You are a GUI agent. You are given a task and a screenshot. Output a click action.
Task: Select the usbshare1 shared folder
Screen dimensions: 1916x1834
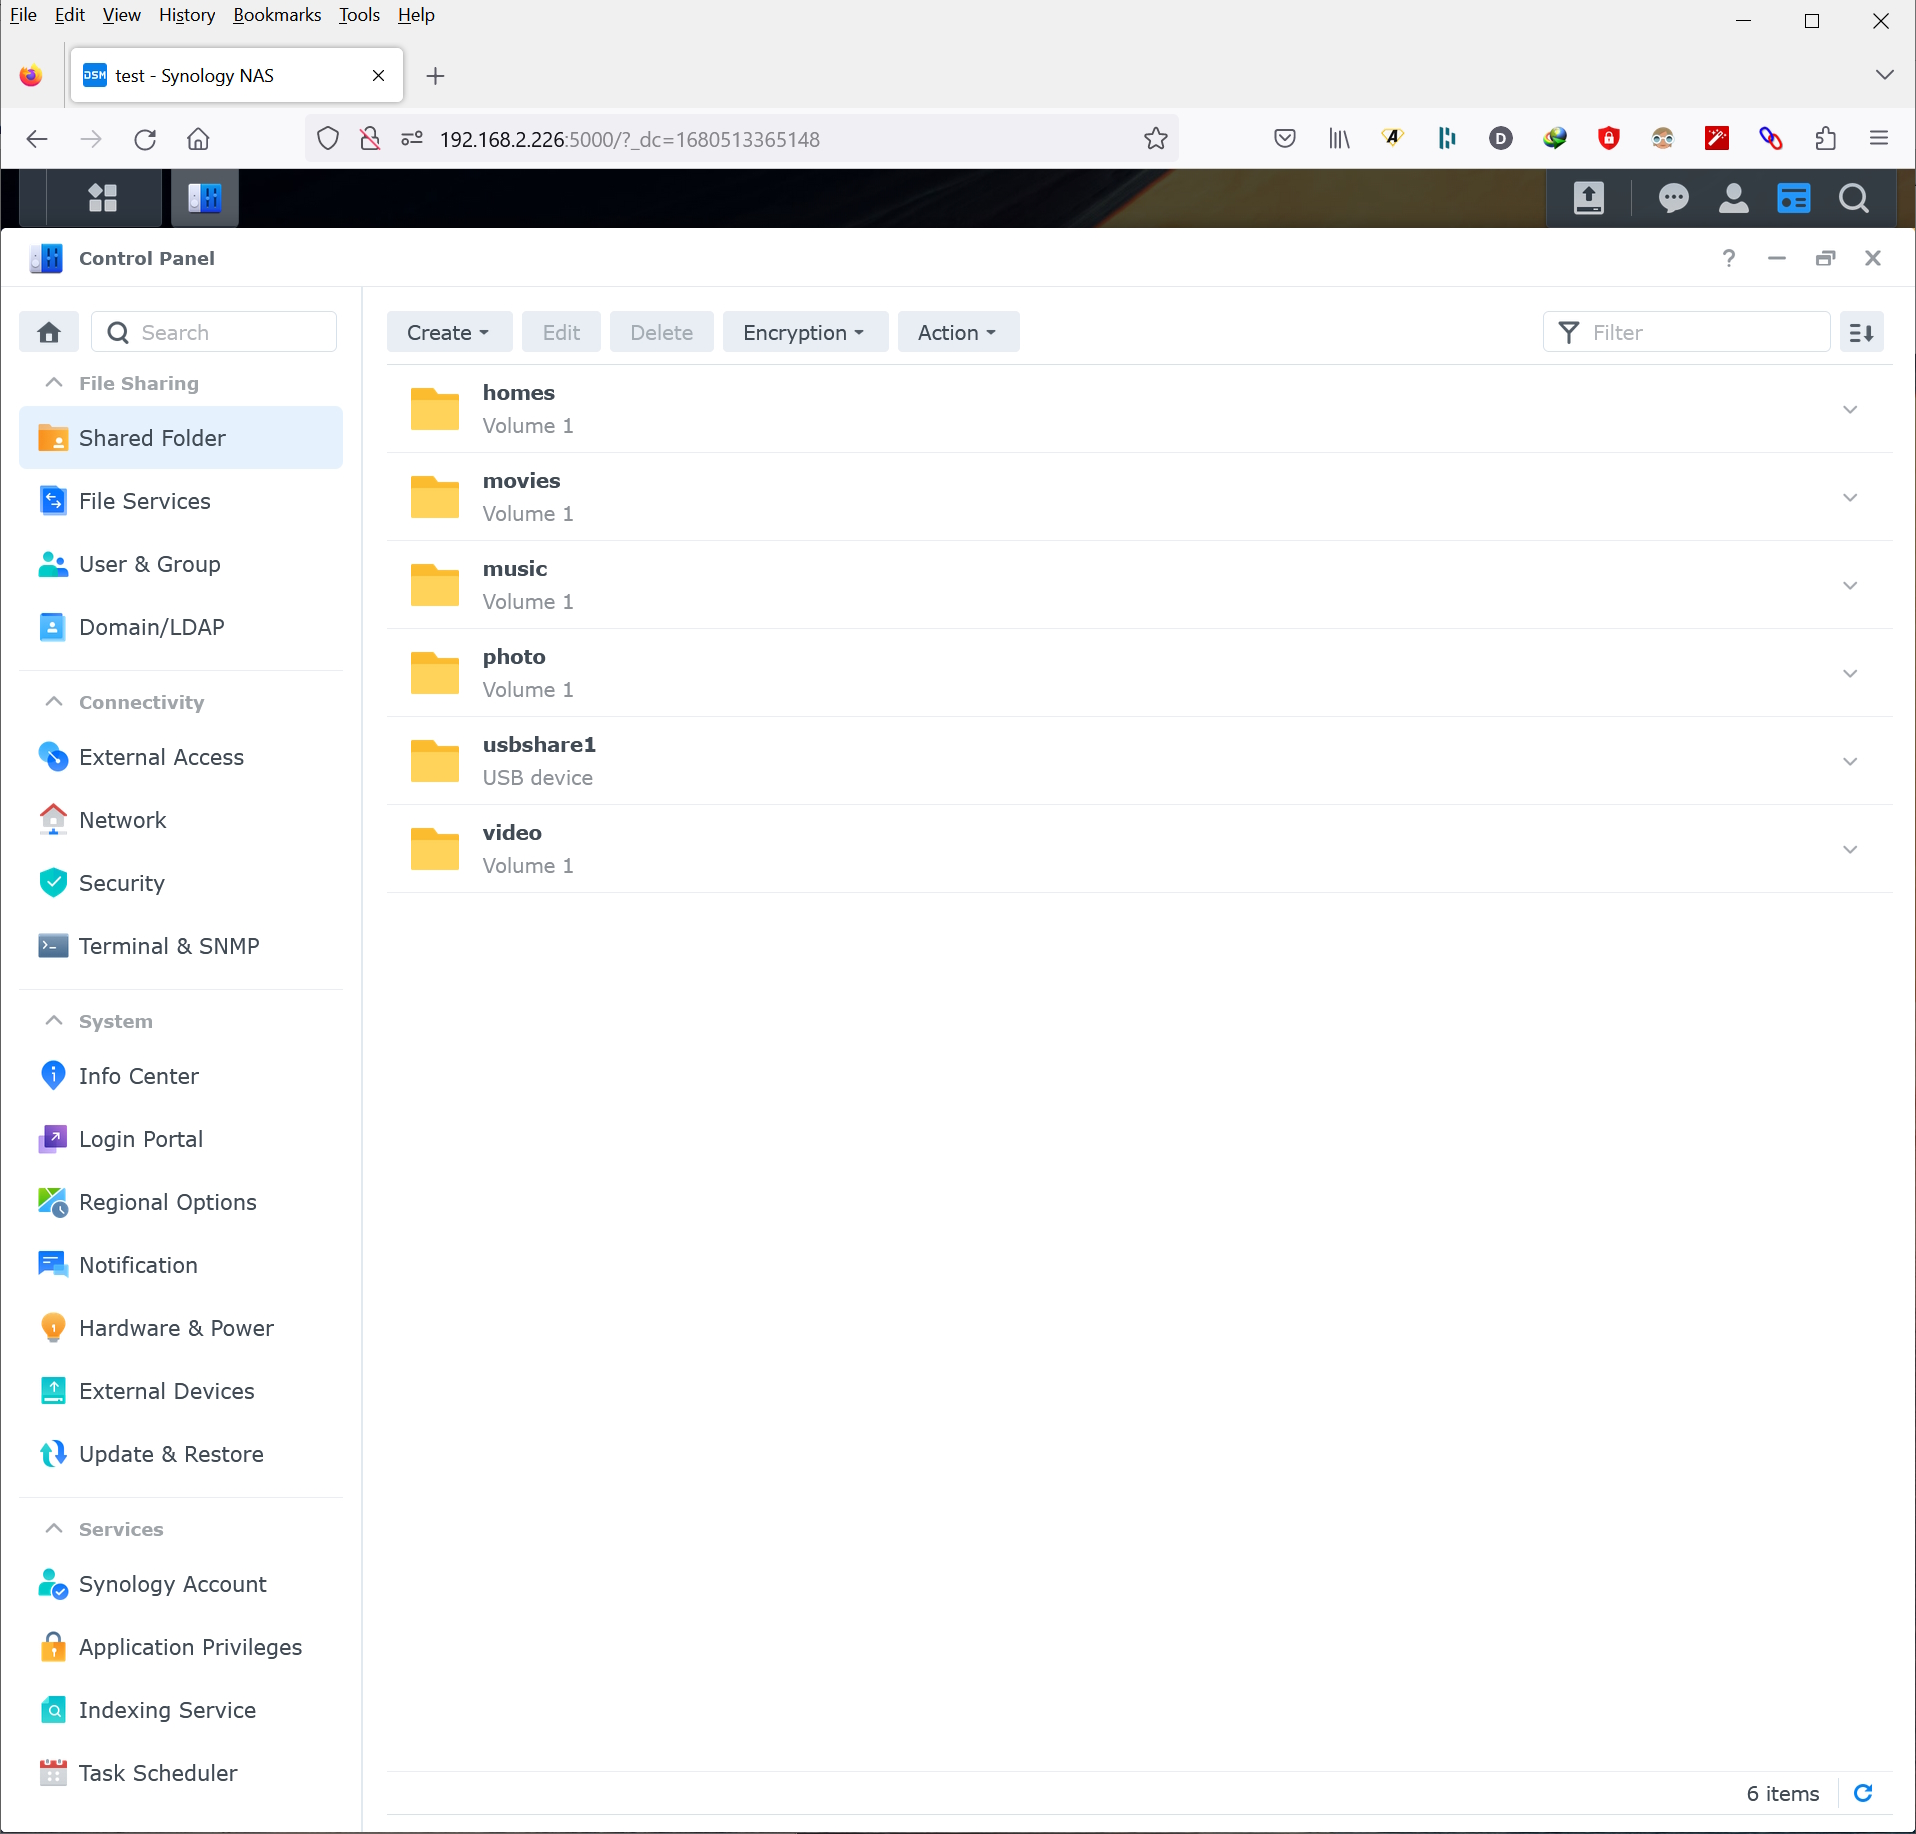pyautogui.click(x=539, y=760)
